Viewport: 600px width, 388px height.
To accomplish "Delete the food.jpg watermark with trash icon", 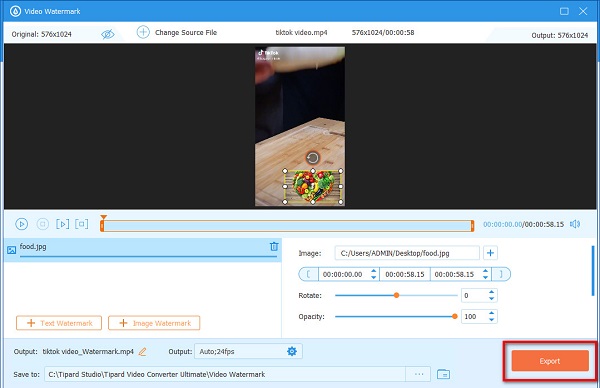I will coord(274,247).
